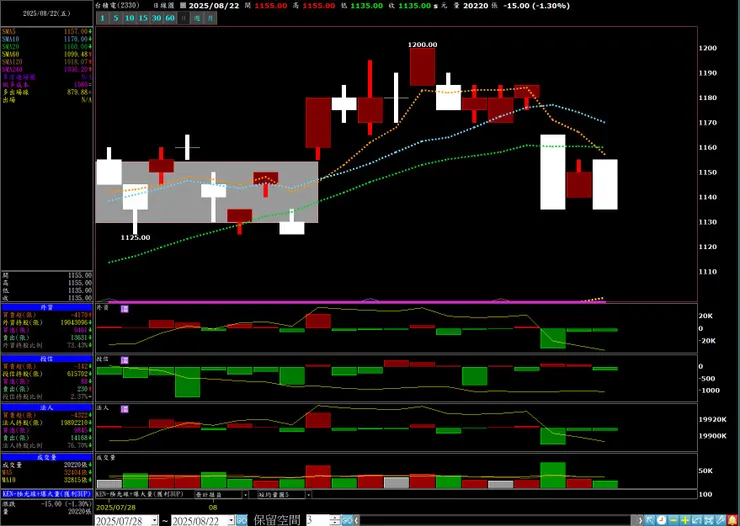Click the red alert bell icon
This screenshot has width=740, height=526.
click(x=732, y=520)
